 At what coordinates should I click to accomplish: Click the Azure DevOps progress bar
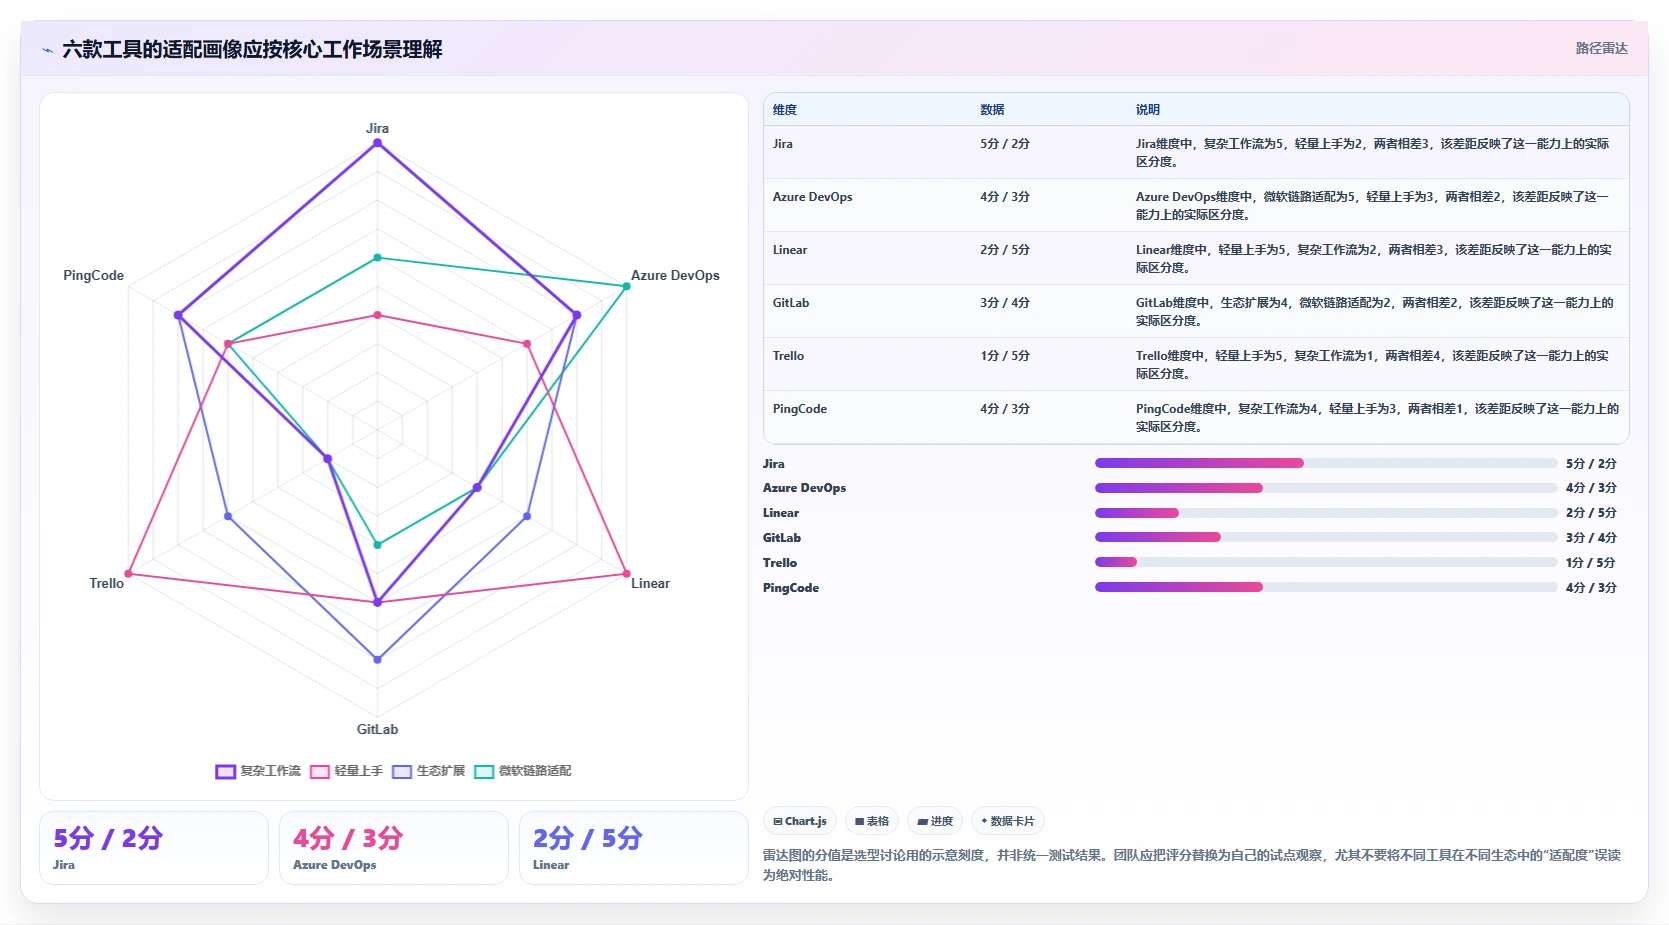coord(1326,488)
